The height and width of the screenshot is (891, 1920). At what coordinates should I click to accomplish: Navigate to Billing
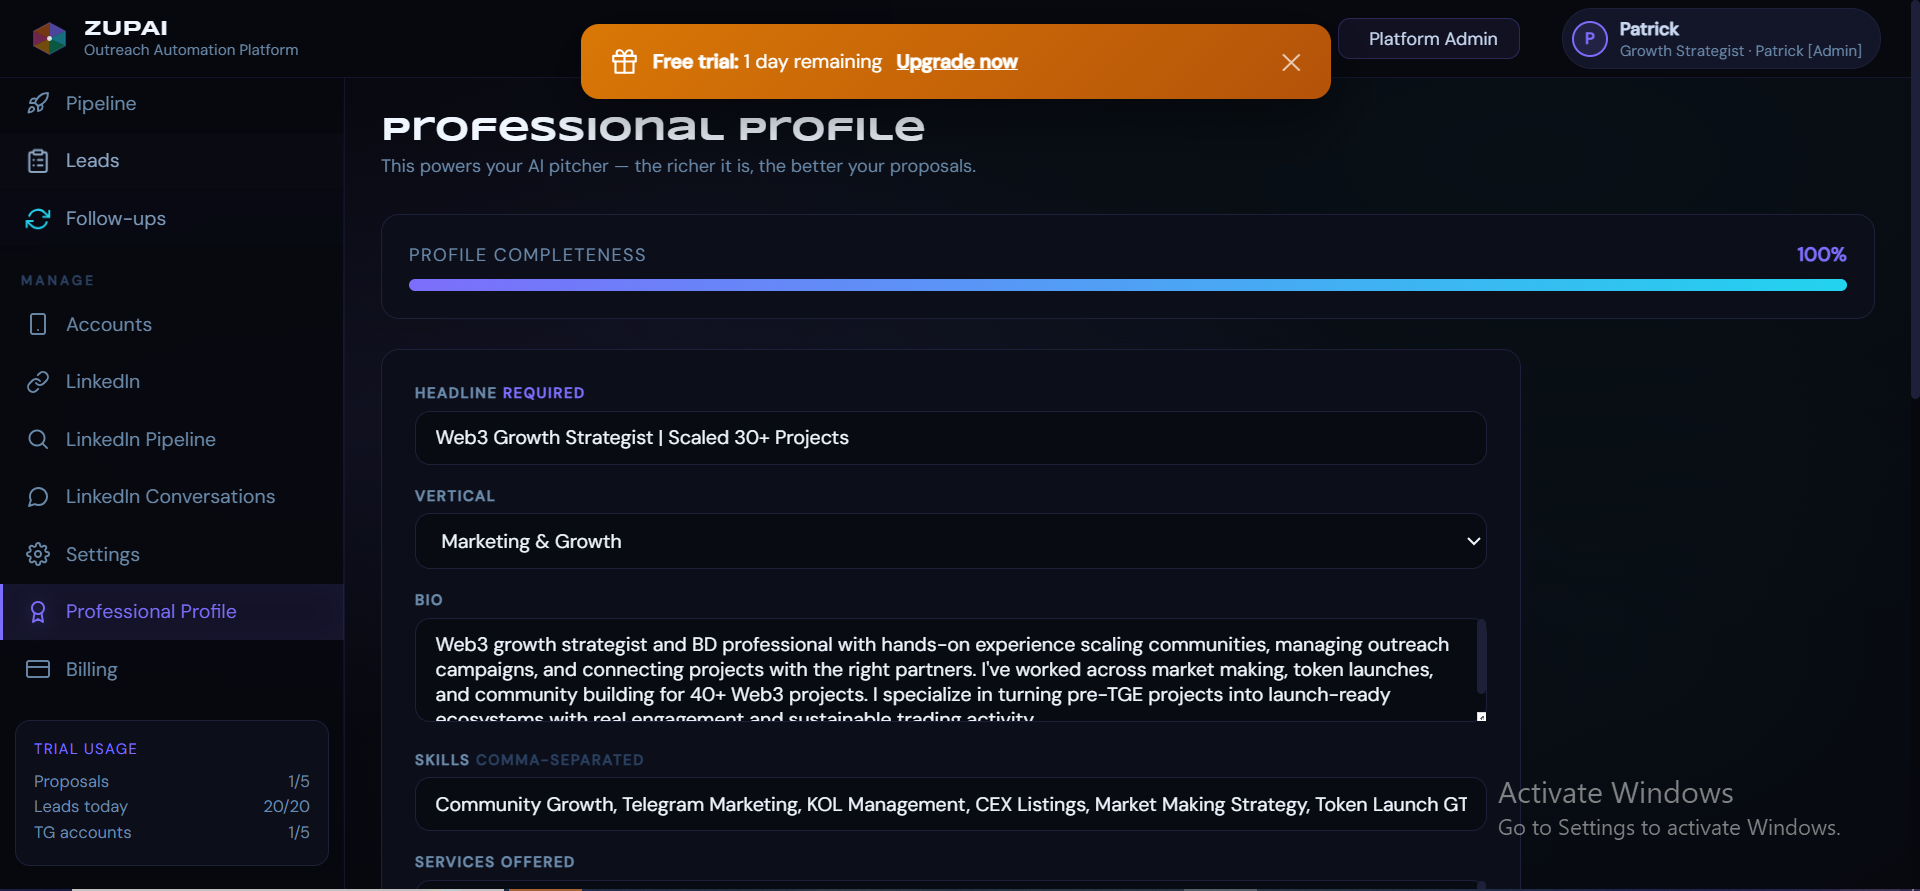pyautogui.click(x=172, y=670)
